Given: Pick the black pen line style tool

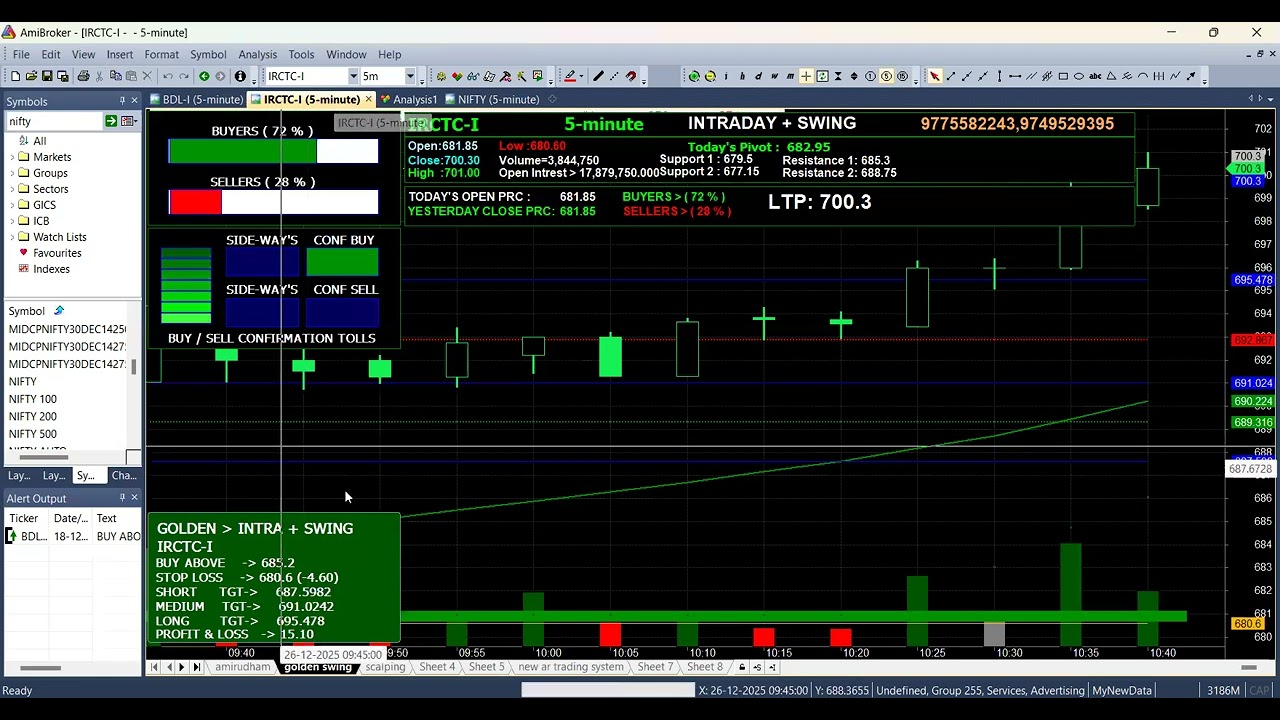Looking at the screenshot, I should pyautogui.click(x=598, y=76).
